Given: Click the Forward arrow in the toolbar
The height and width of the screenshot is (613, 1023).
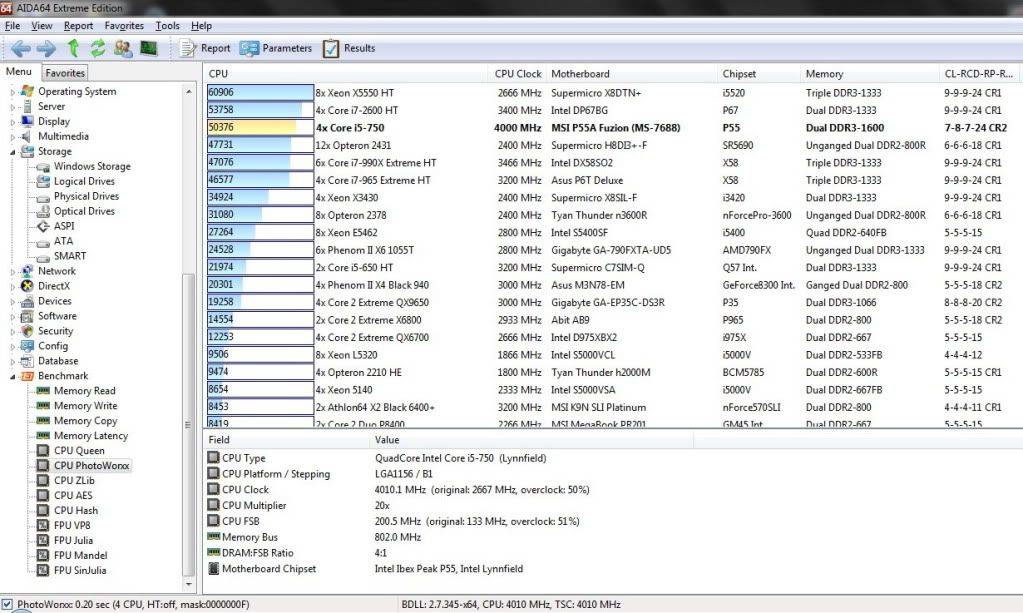Looking at the screenshot, I should click(46, 48).
